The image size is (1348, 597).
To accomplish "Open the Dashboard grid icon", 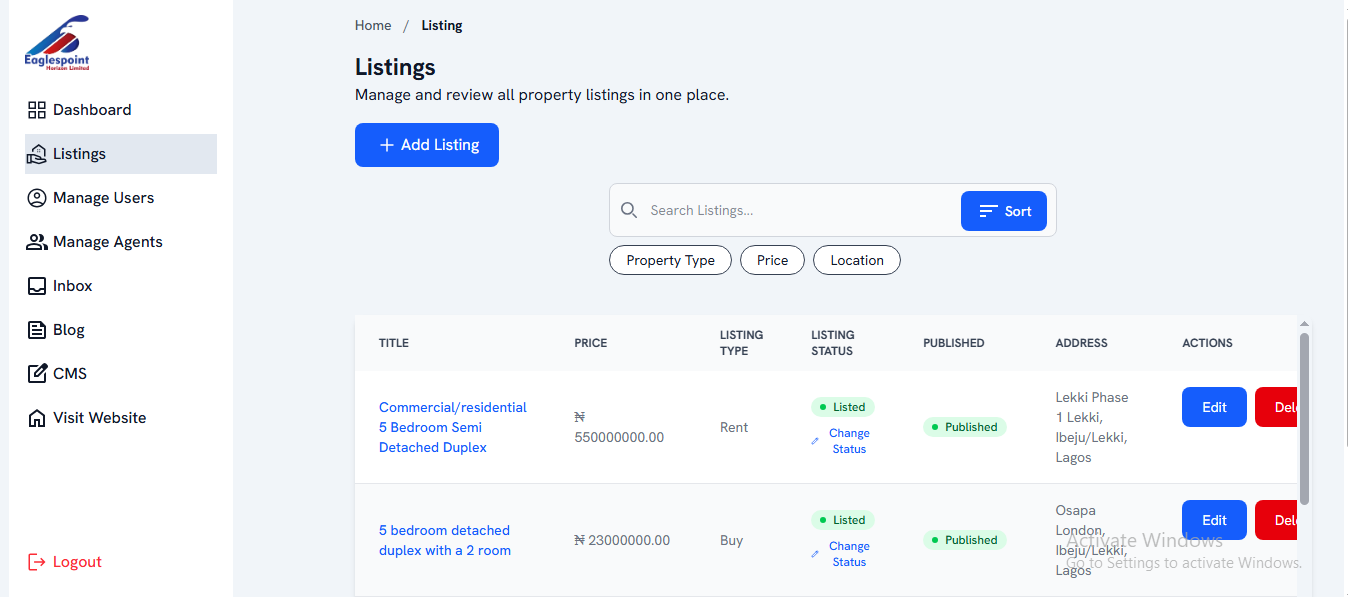I will point(37,110).
